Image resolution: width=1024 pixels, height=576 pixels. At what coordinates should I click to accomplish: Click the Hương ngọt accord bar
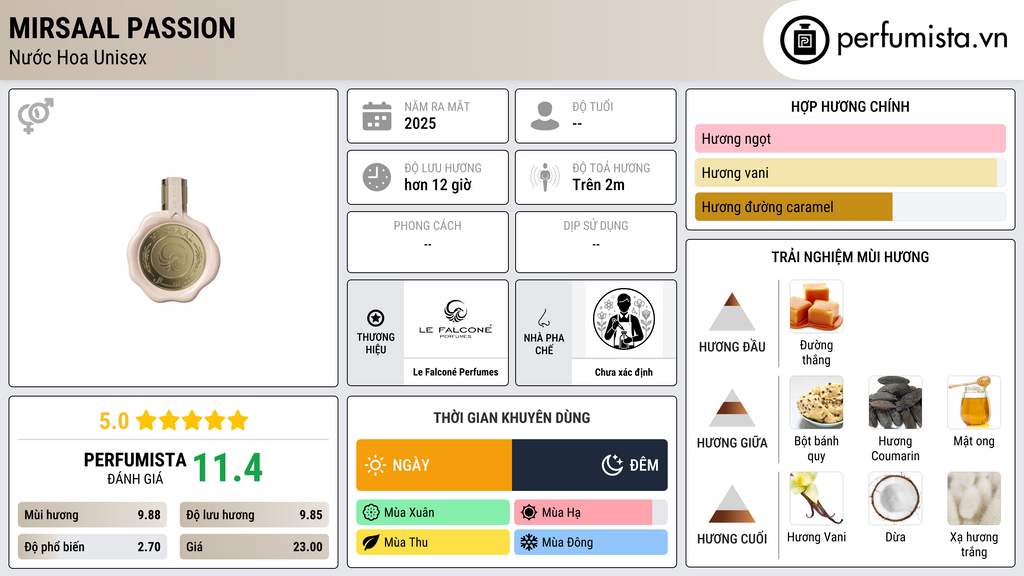pos(850,138)
